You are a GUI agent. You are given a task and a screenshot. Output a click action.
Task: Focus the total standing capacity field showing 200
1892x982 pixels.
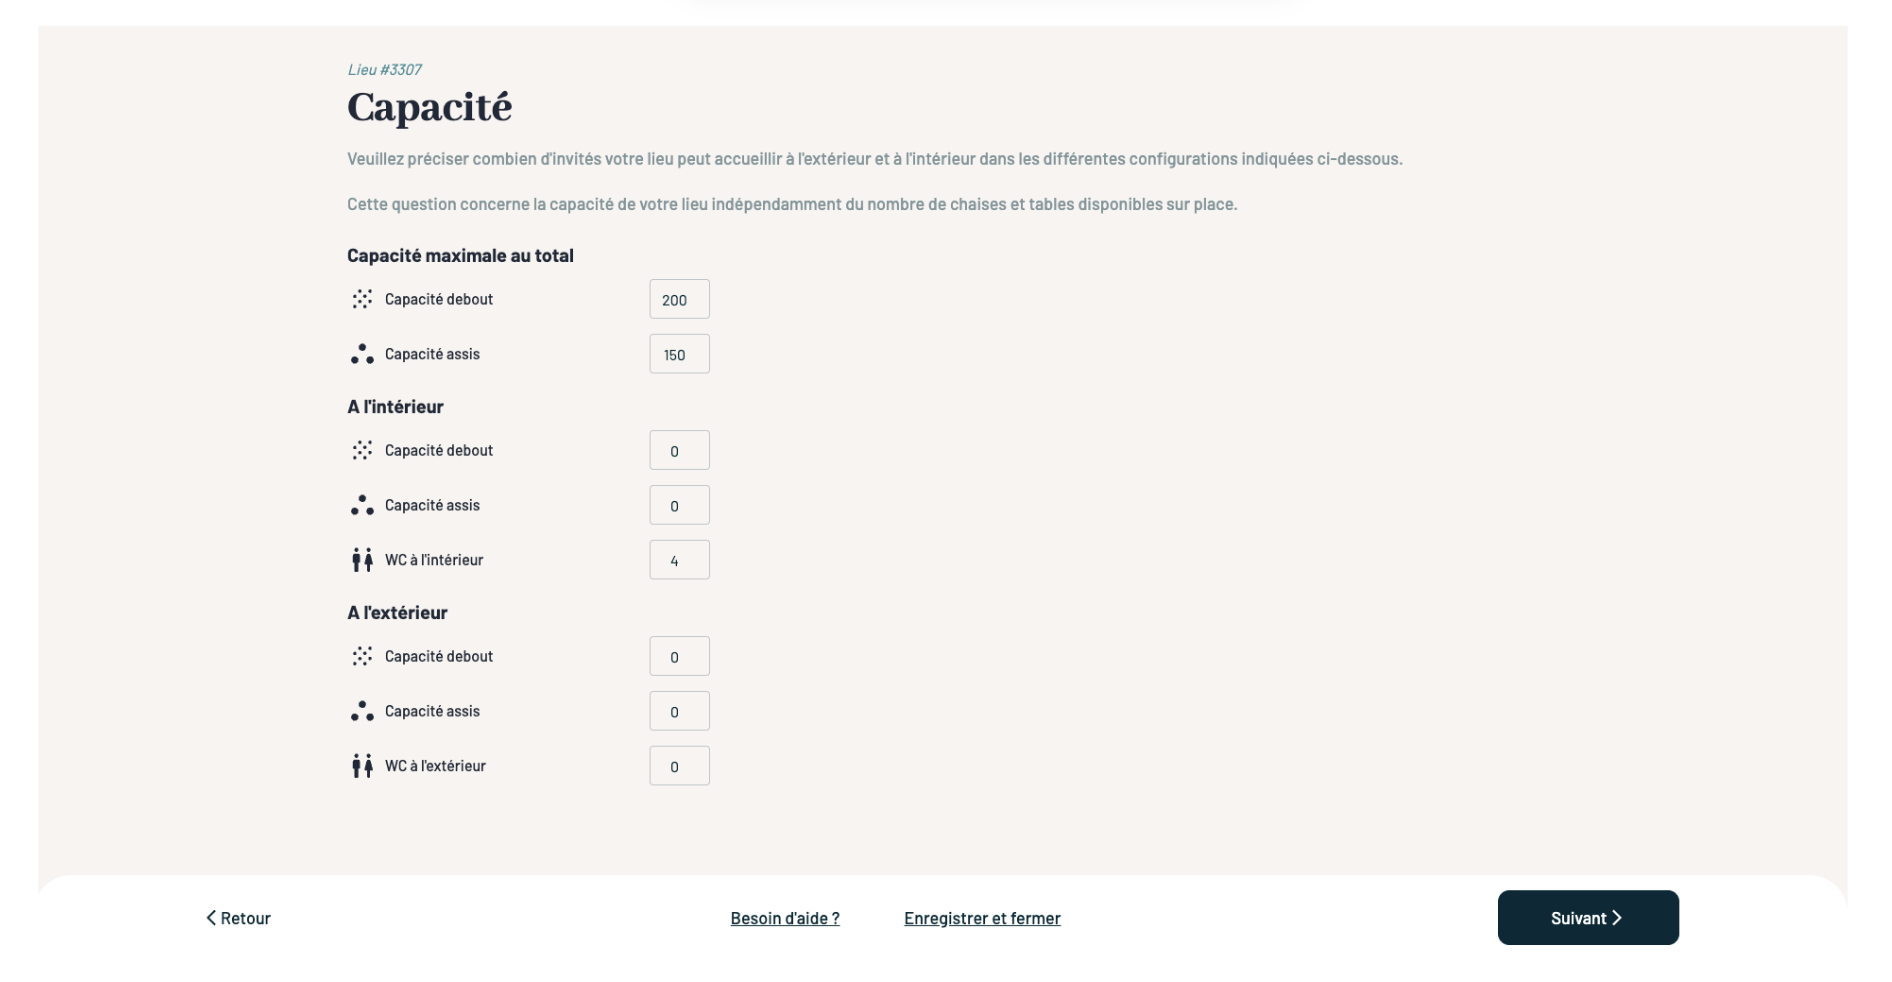(x=679, y=299)
